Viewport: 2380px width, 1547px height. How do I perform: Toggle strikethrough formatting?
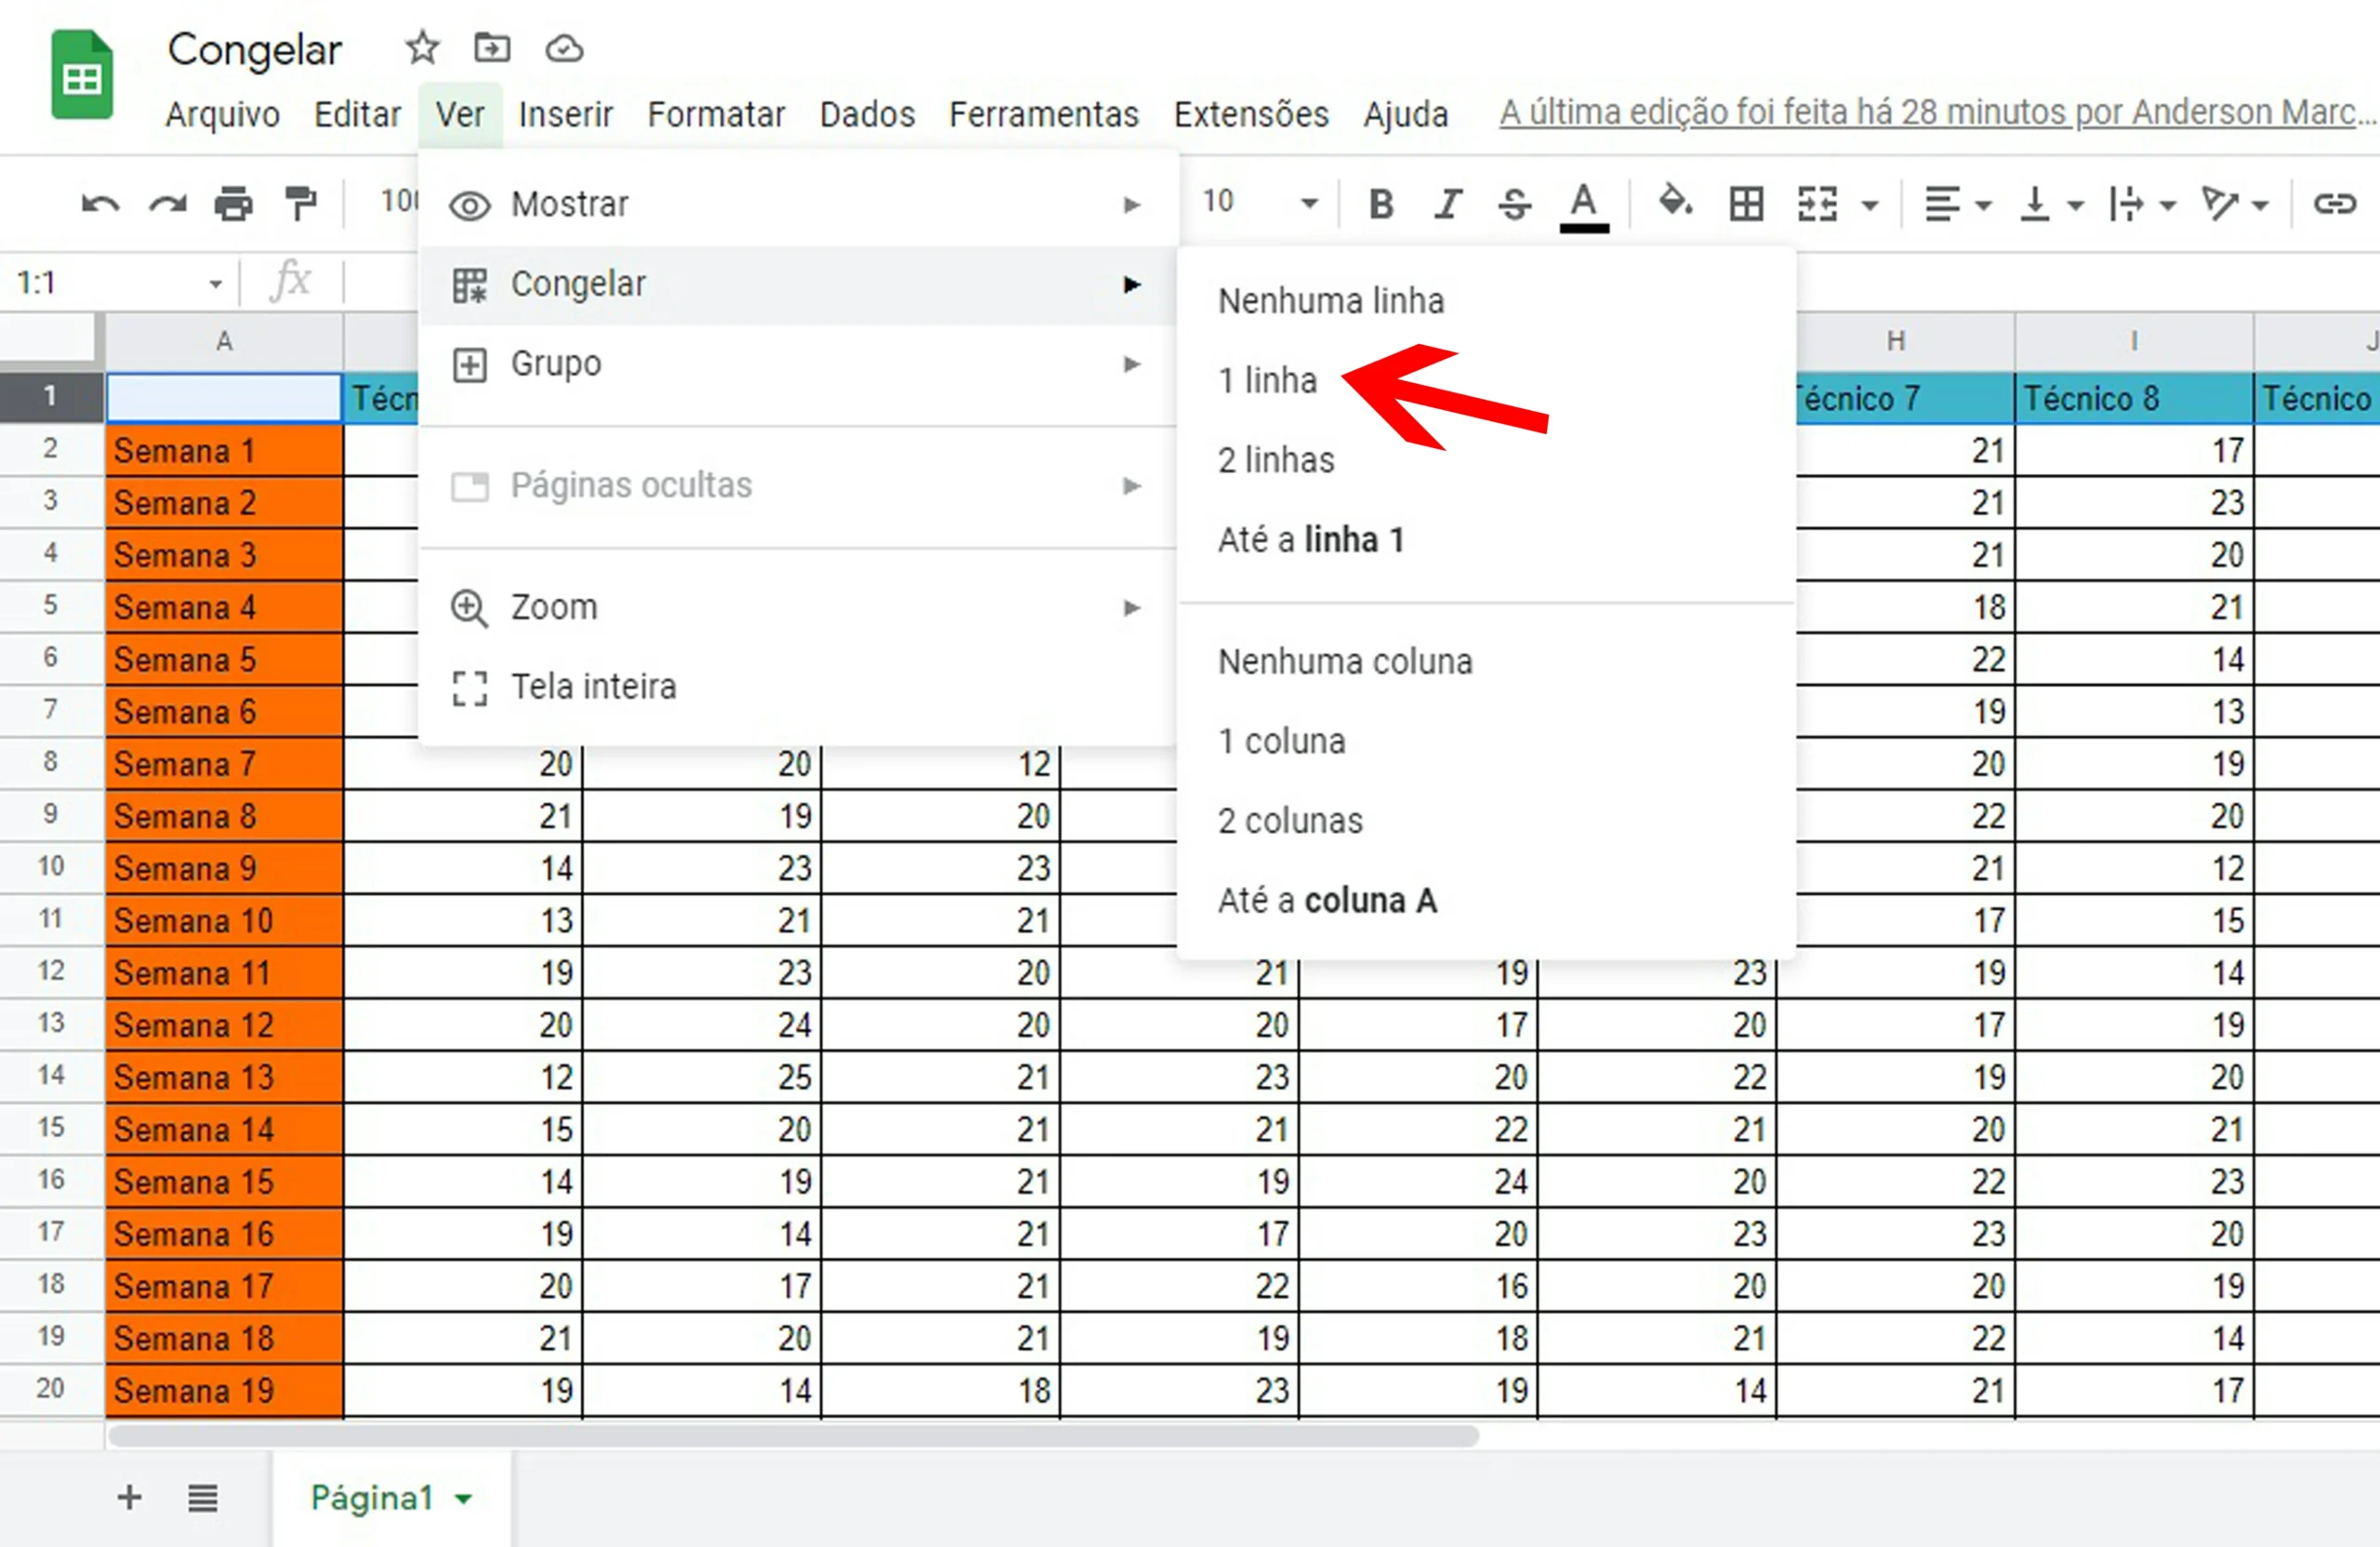[1514, 204]
